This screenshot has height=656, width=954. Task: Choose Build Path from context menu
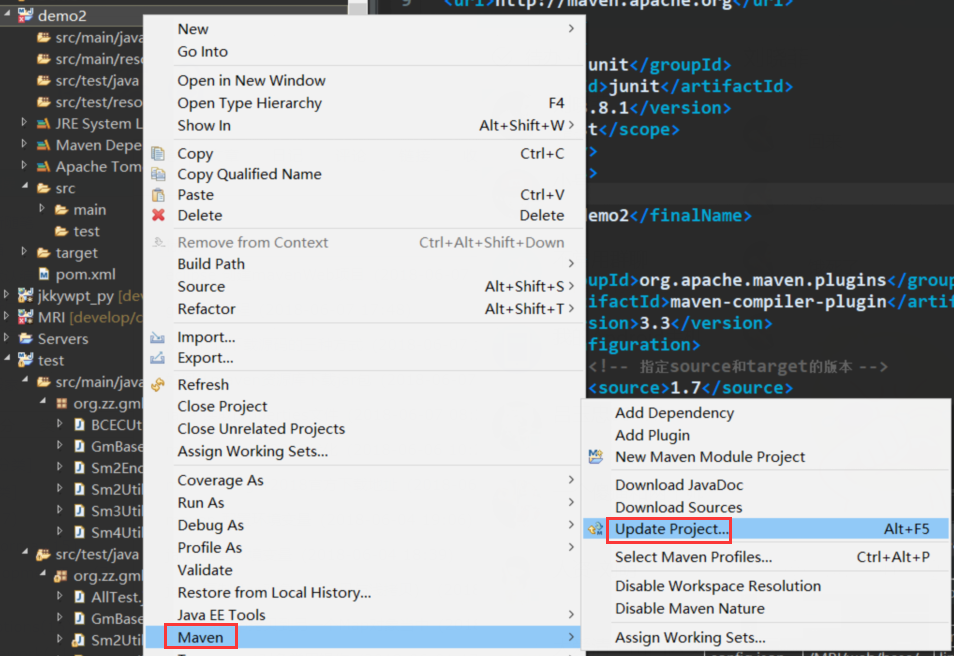[x=211, y=264]
